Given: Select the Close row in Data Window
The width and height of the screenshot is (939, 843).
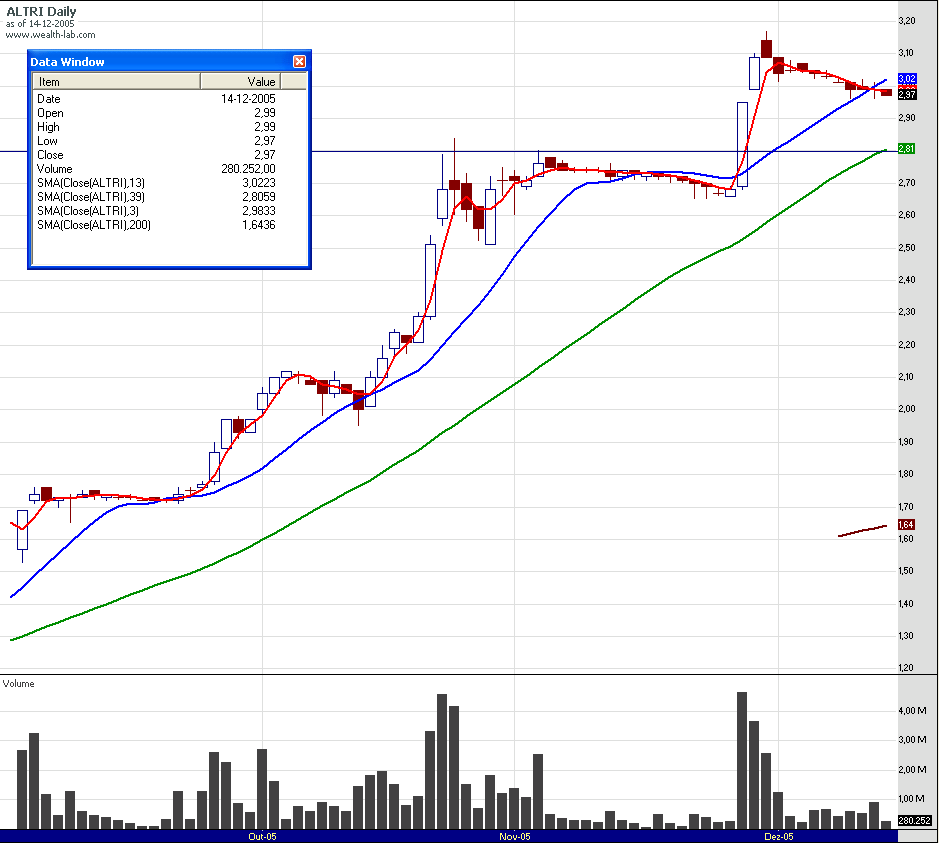Looking at the screenshot, I should pyautogui.click(x=157, y=155).
